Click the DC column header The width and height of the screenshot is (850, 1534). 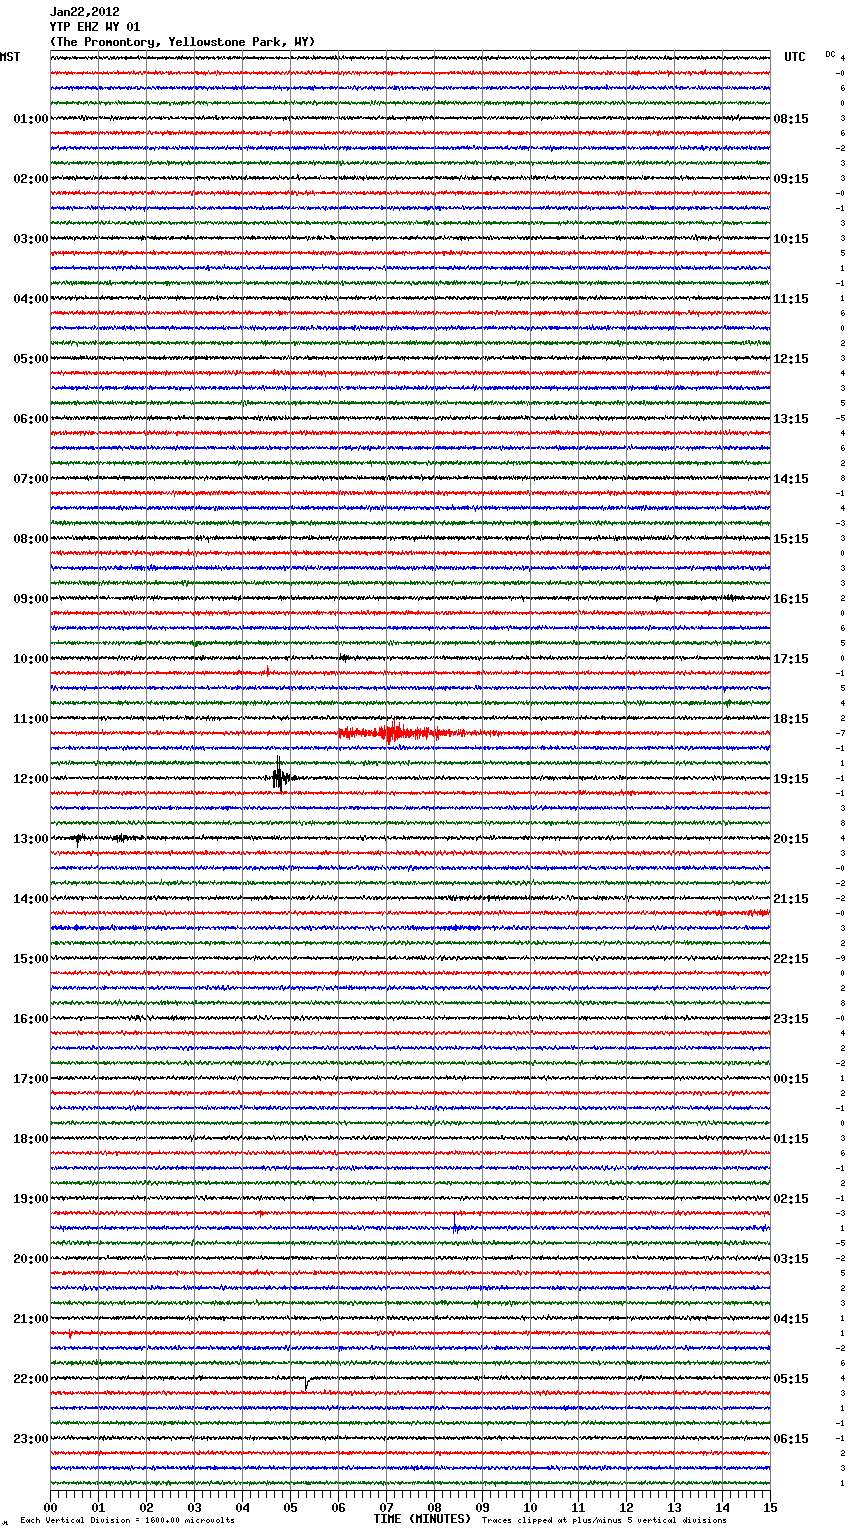click(x=830, y=54)
